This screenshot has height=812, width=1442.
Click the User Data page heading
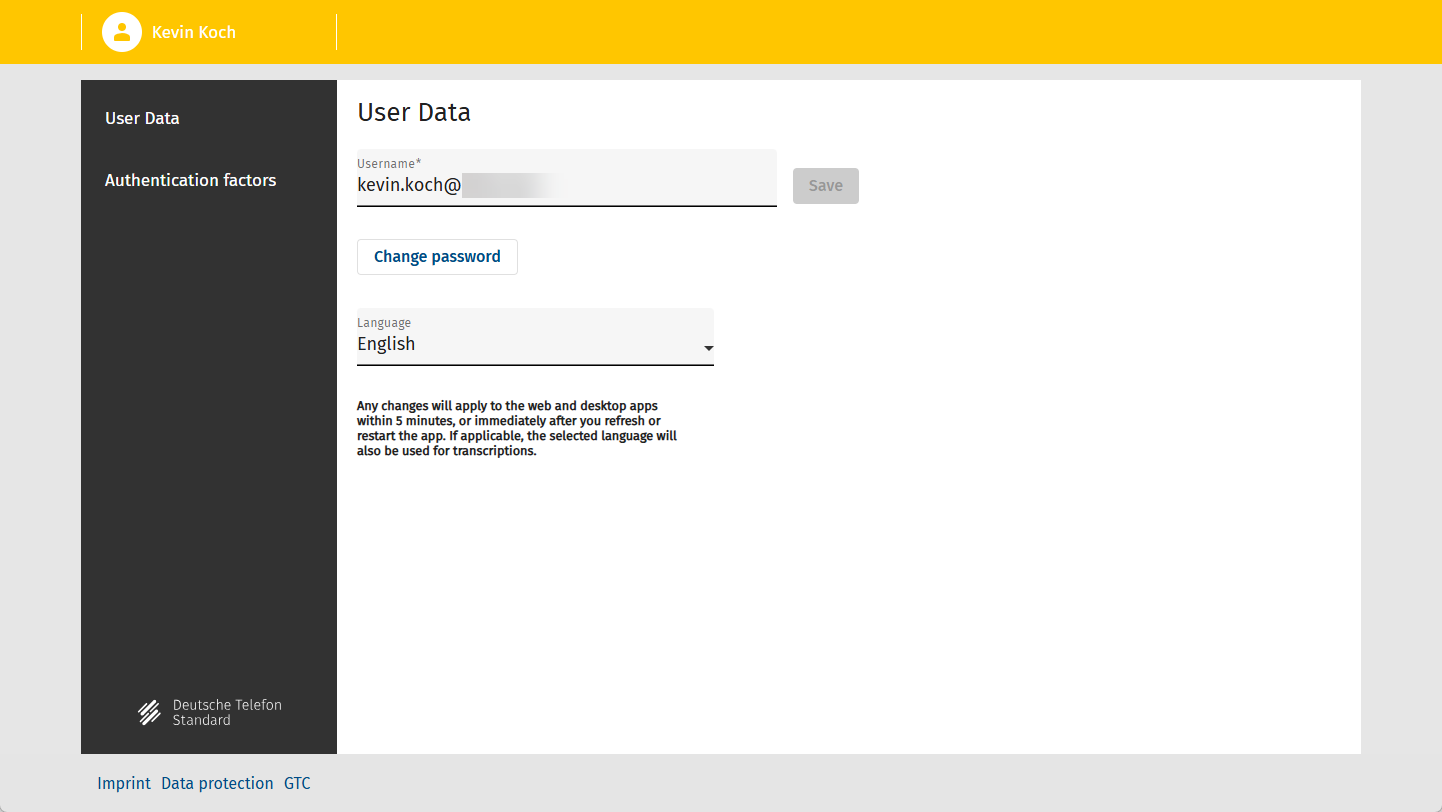(414, 112)
